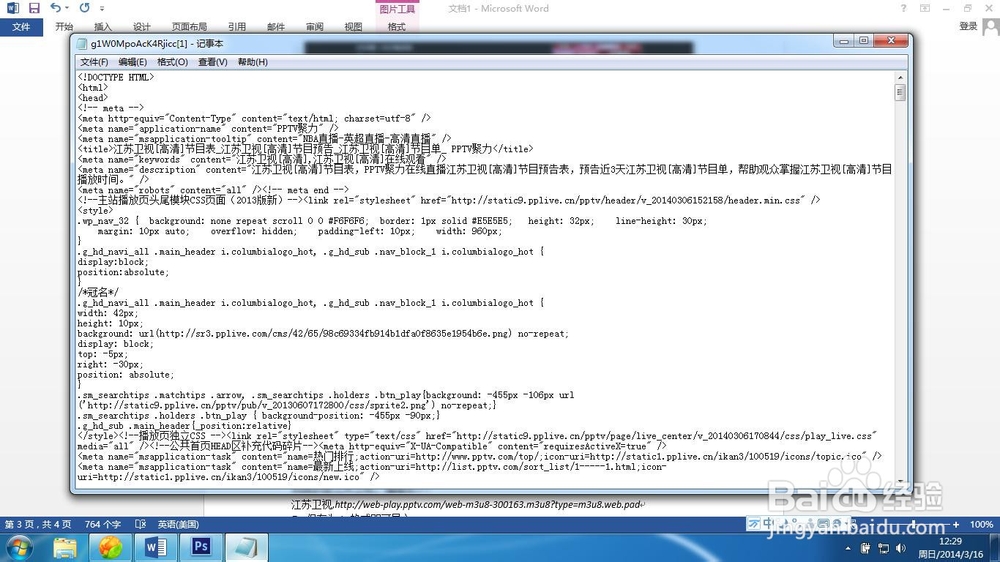This screenshot has width=1000, height=562.
Task: Click the Word save icon
Action: pyautogui.click(x=34, y=8)
